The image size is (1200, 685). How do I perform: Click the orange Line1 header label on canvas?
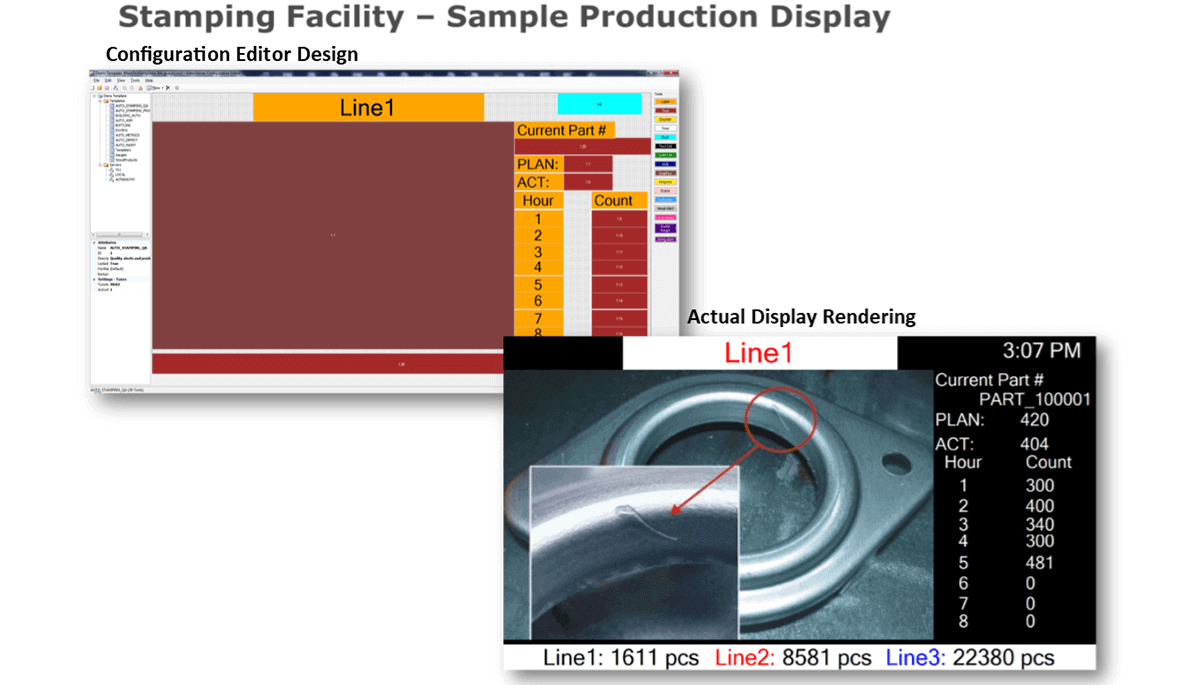[368, 108]
